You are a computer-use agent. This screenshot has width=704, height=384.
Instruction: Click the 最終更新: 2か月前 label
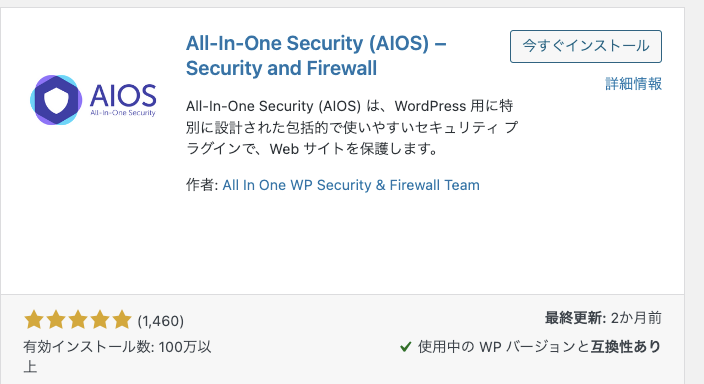coord(603,318)
